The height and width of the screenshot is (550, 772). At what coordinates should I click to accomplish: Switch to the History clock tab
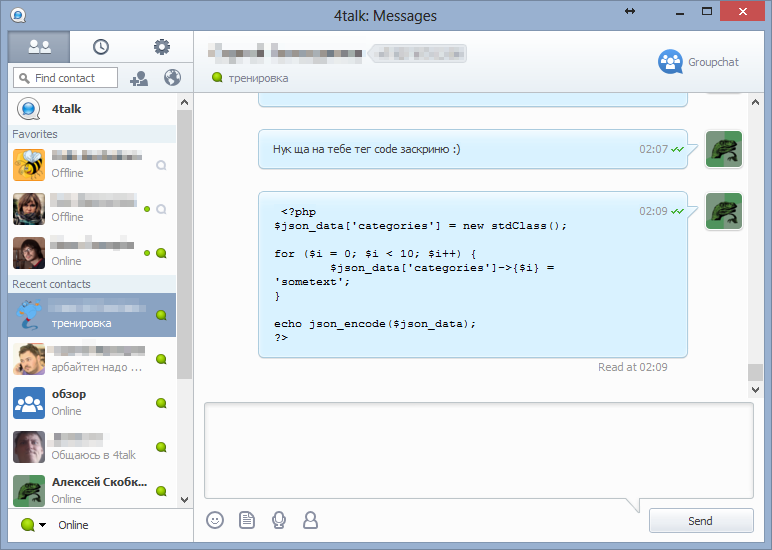100,47
